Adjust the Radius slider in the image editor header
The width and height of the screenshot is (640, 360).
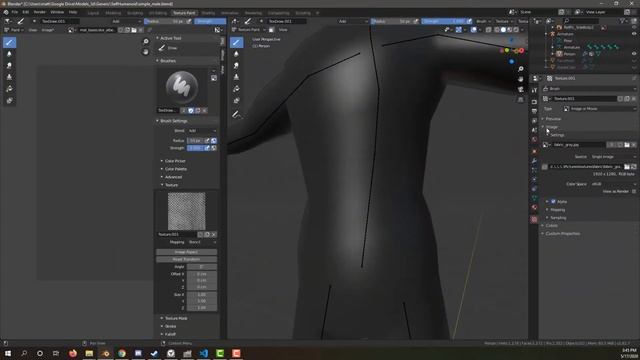coord(165,21)
